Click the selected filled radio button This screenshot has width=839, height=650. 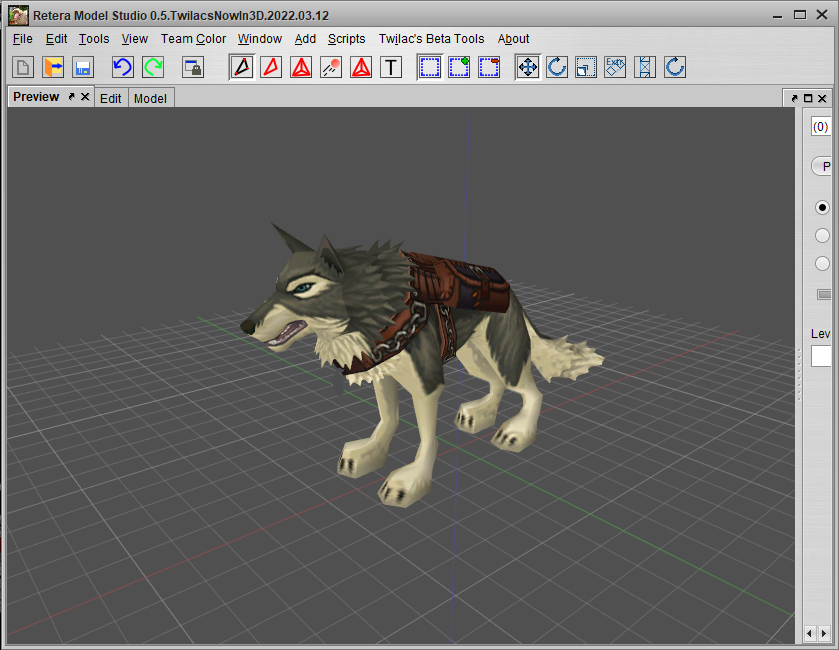point(822,208)
